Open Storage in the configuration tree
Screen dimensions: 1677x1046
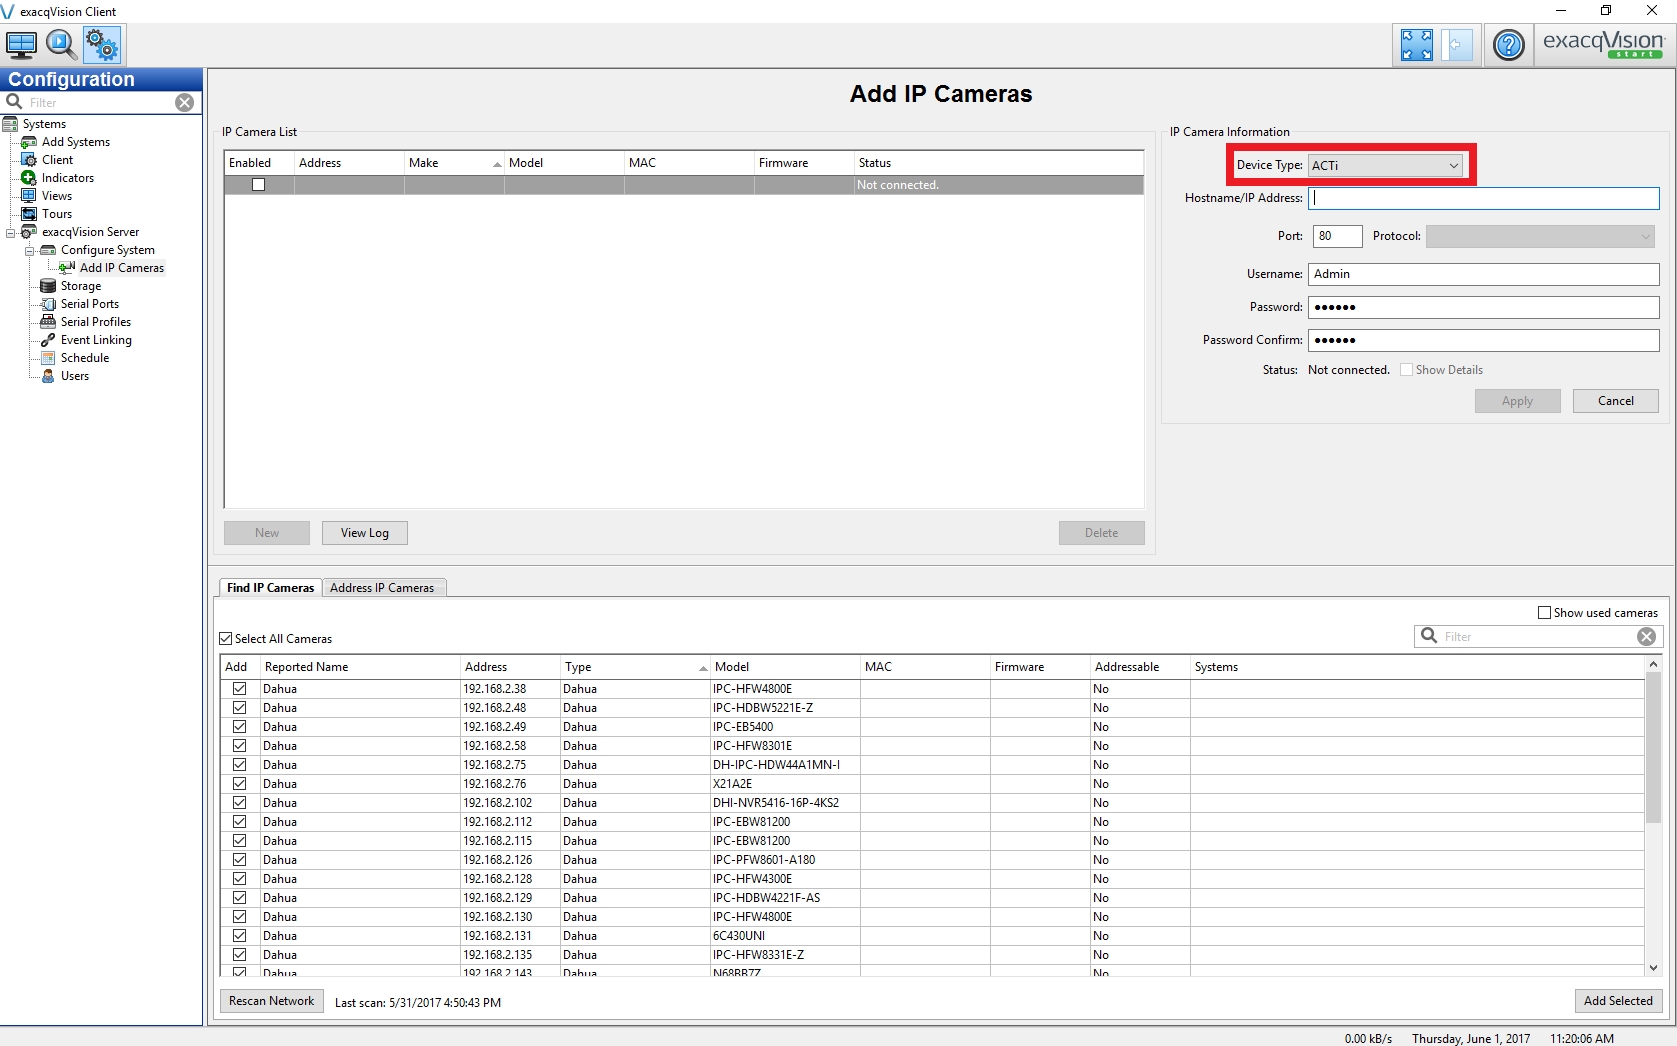click(x=80, y=286)
